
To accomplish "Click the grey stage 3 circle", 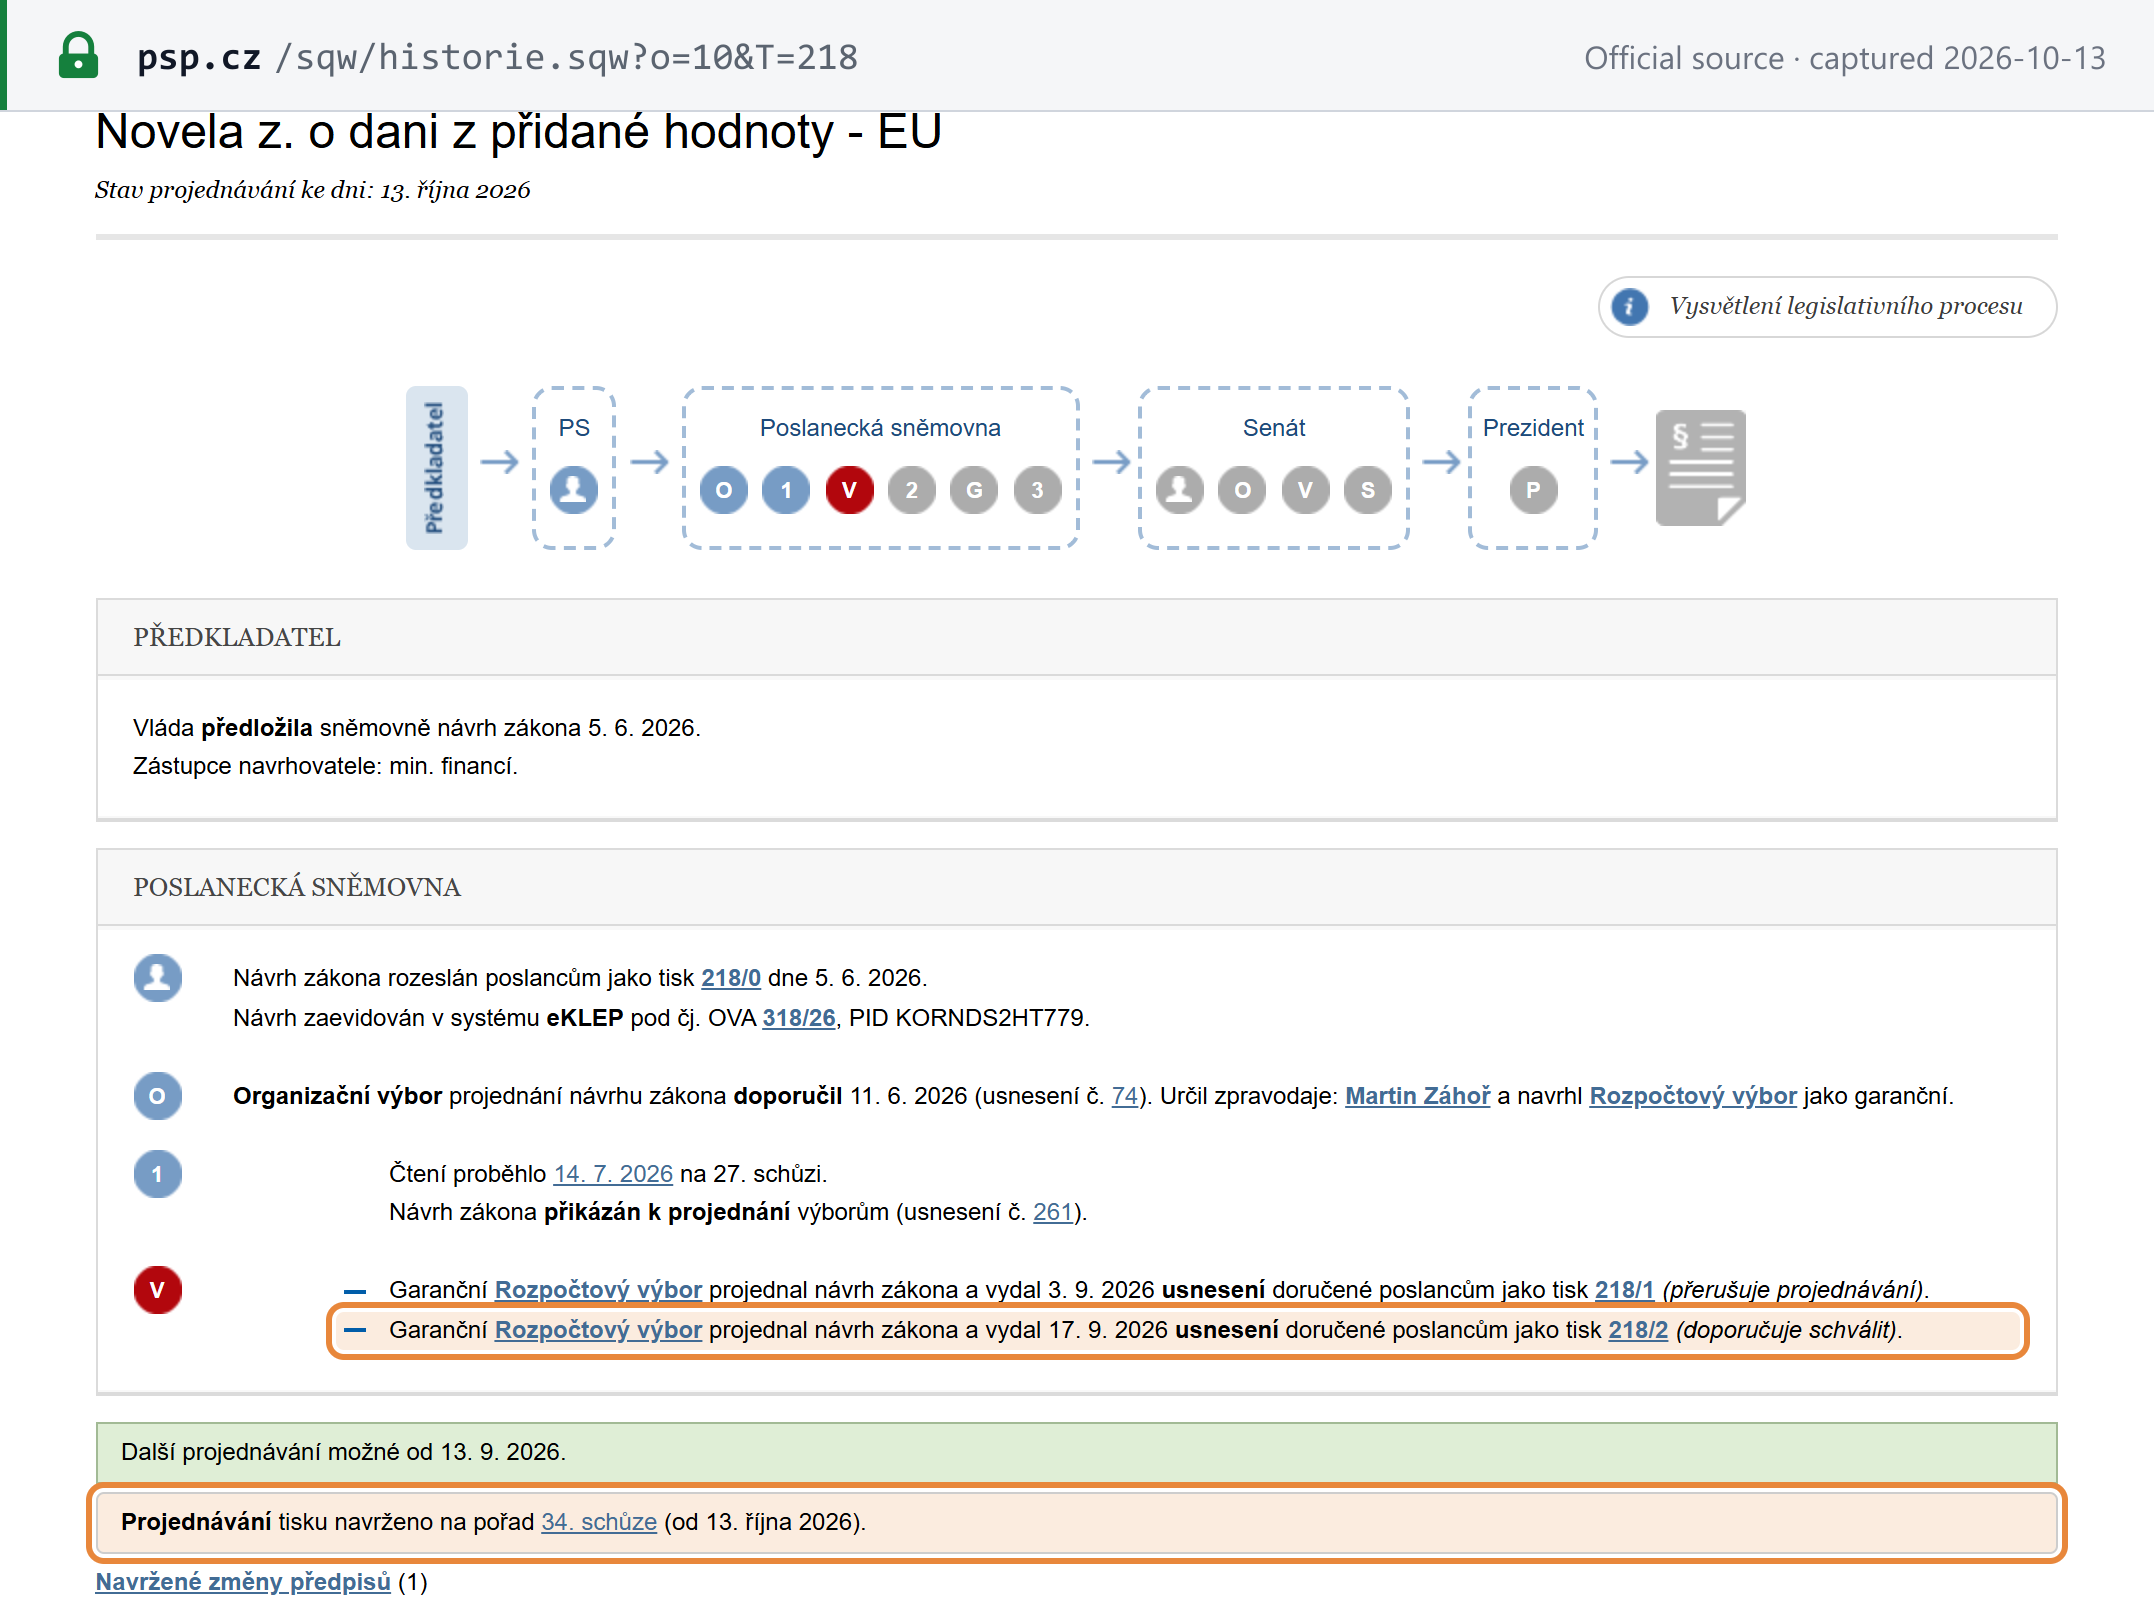I will click(1037, 490).
